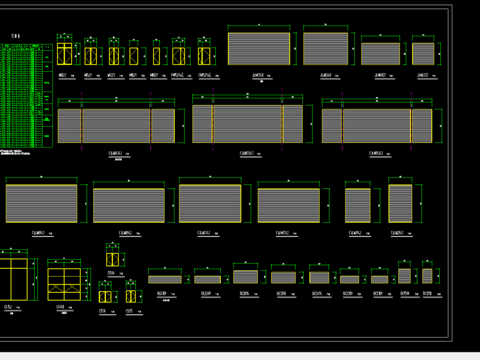
Task: Click the gray bar along the viewer's bottom edge
Action: click(240, 356)
